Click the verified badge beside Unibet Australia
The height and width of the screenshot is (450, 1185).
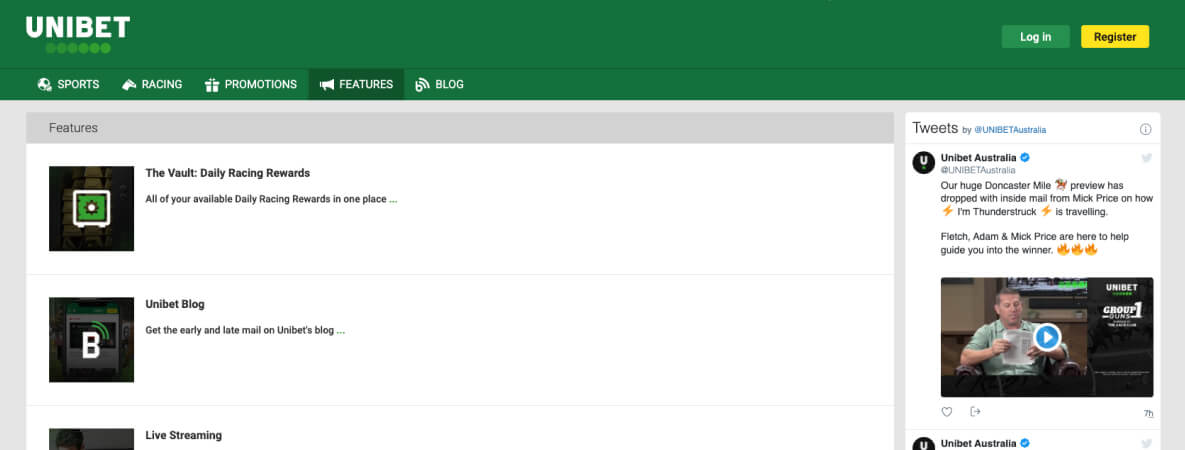click(1026, 157)
